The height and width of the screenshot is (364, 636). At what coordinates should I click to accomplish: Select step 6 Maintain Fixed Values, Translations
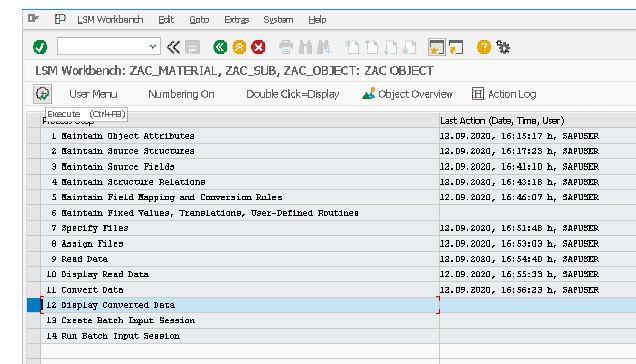[x=240, y=213]
